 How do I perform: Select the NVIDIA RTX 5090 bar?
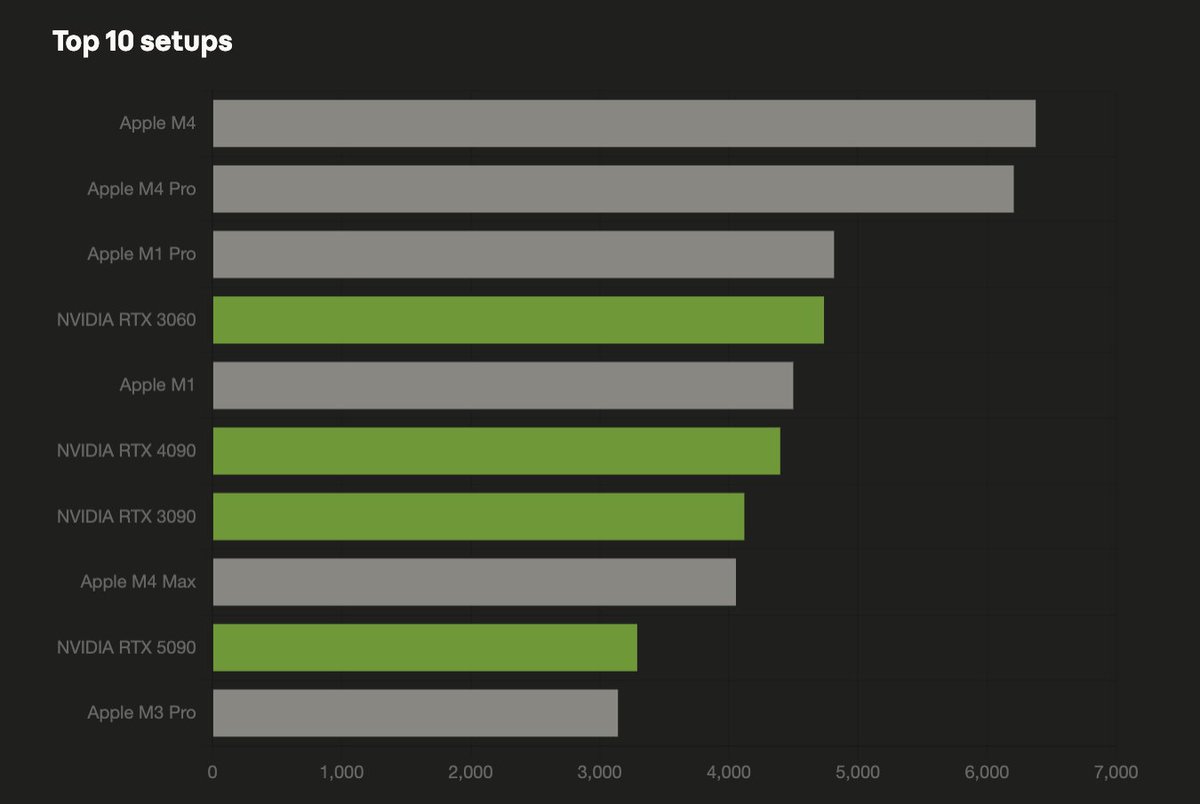click(425, 647)
